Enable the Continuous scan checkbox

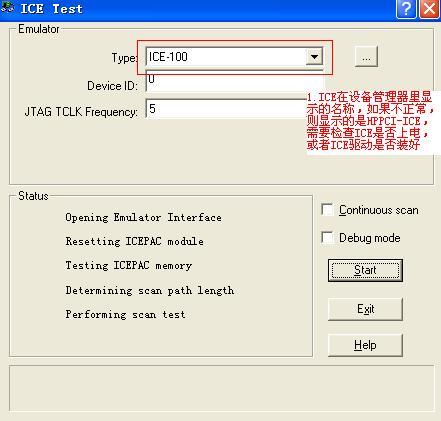coord(327,210)
